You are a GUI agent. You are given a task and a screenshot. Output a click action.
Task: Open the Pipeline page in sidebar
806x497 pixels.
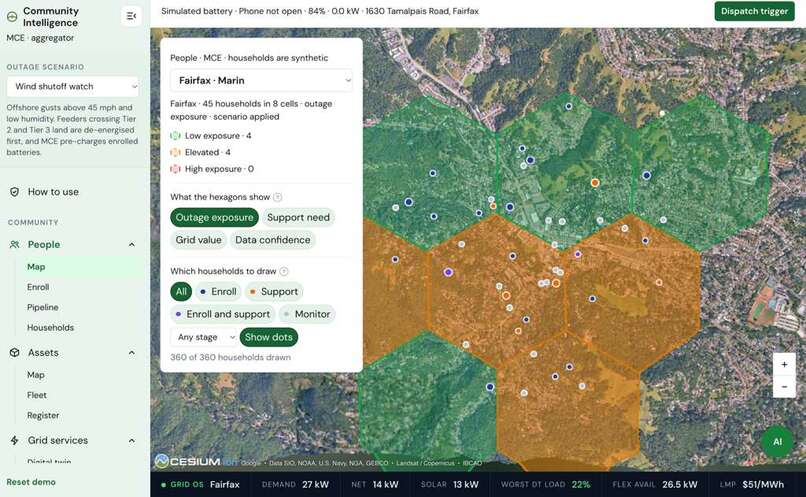(43, 307)
